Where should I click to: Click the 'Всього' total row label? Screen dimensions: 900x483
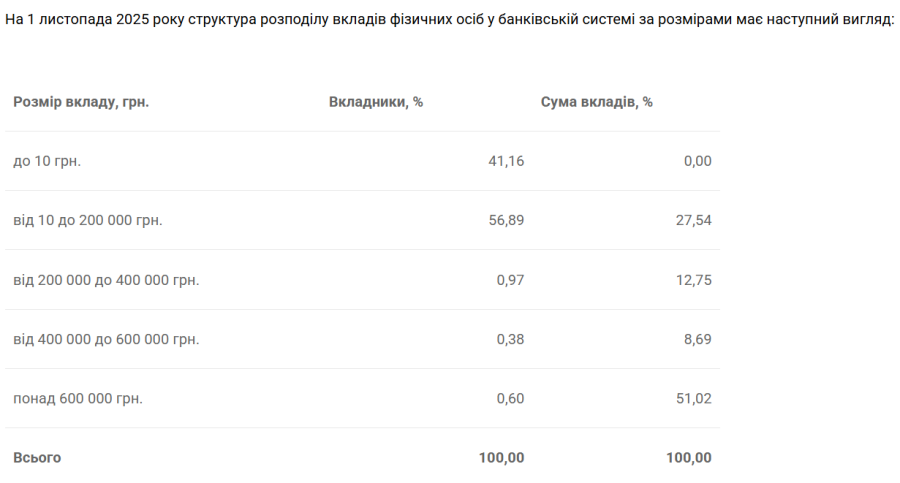click(37, 457)
